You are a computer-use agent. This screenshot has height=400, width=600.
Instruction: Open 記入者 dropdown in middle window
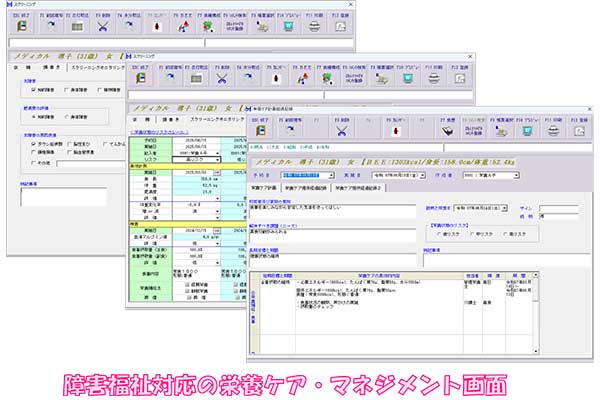pyautogui.click(x=218, y=153)
